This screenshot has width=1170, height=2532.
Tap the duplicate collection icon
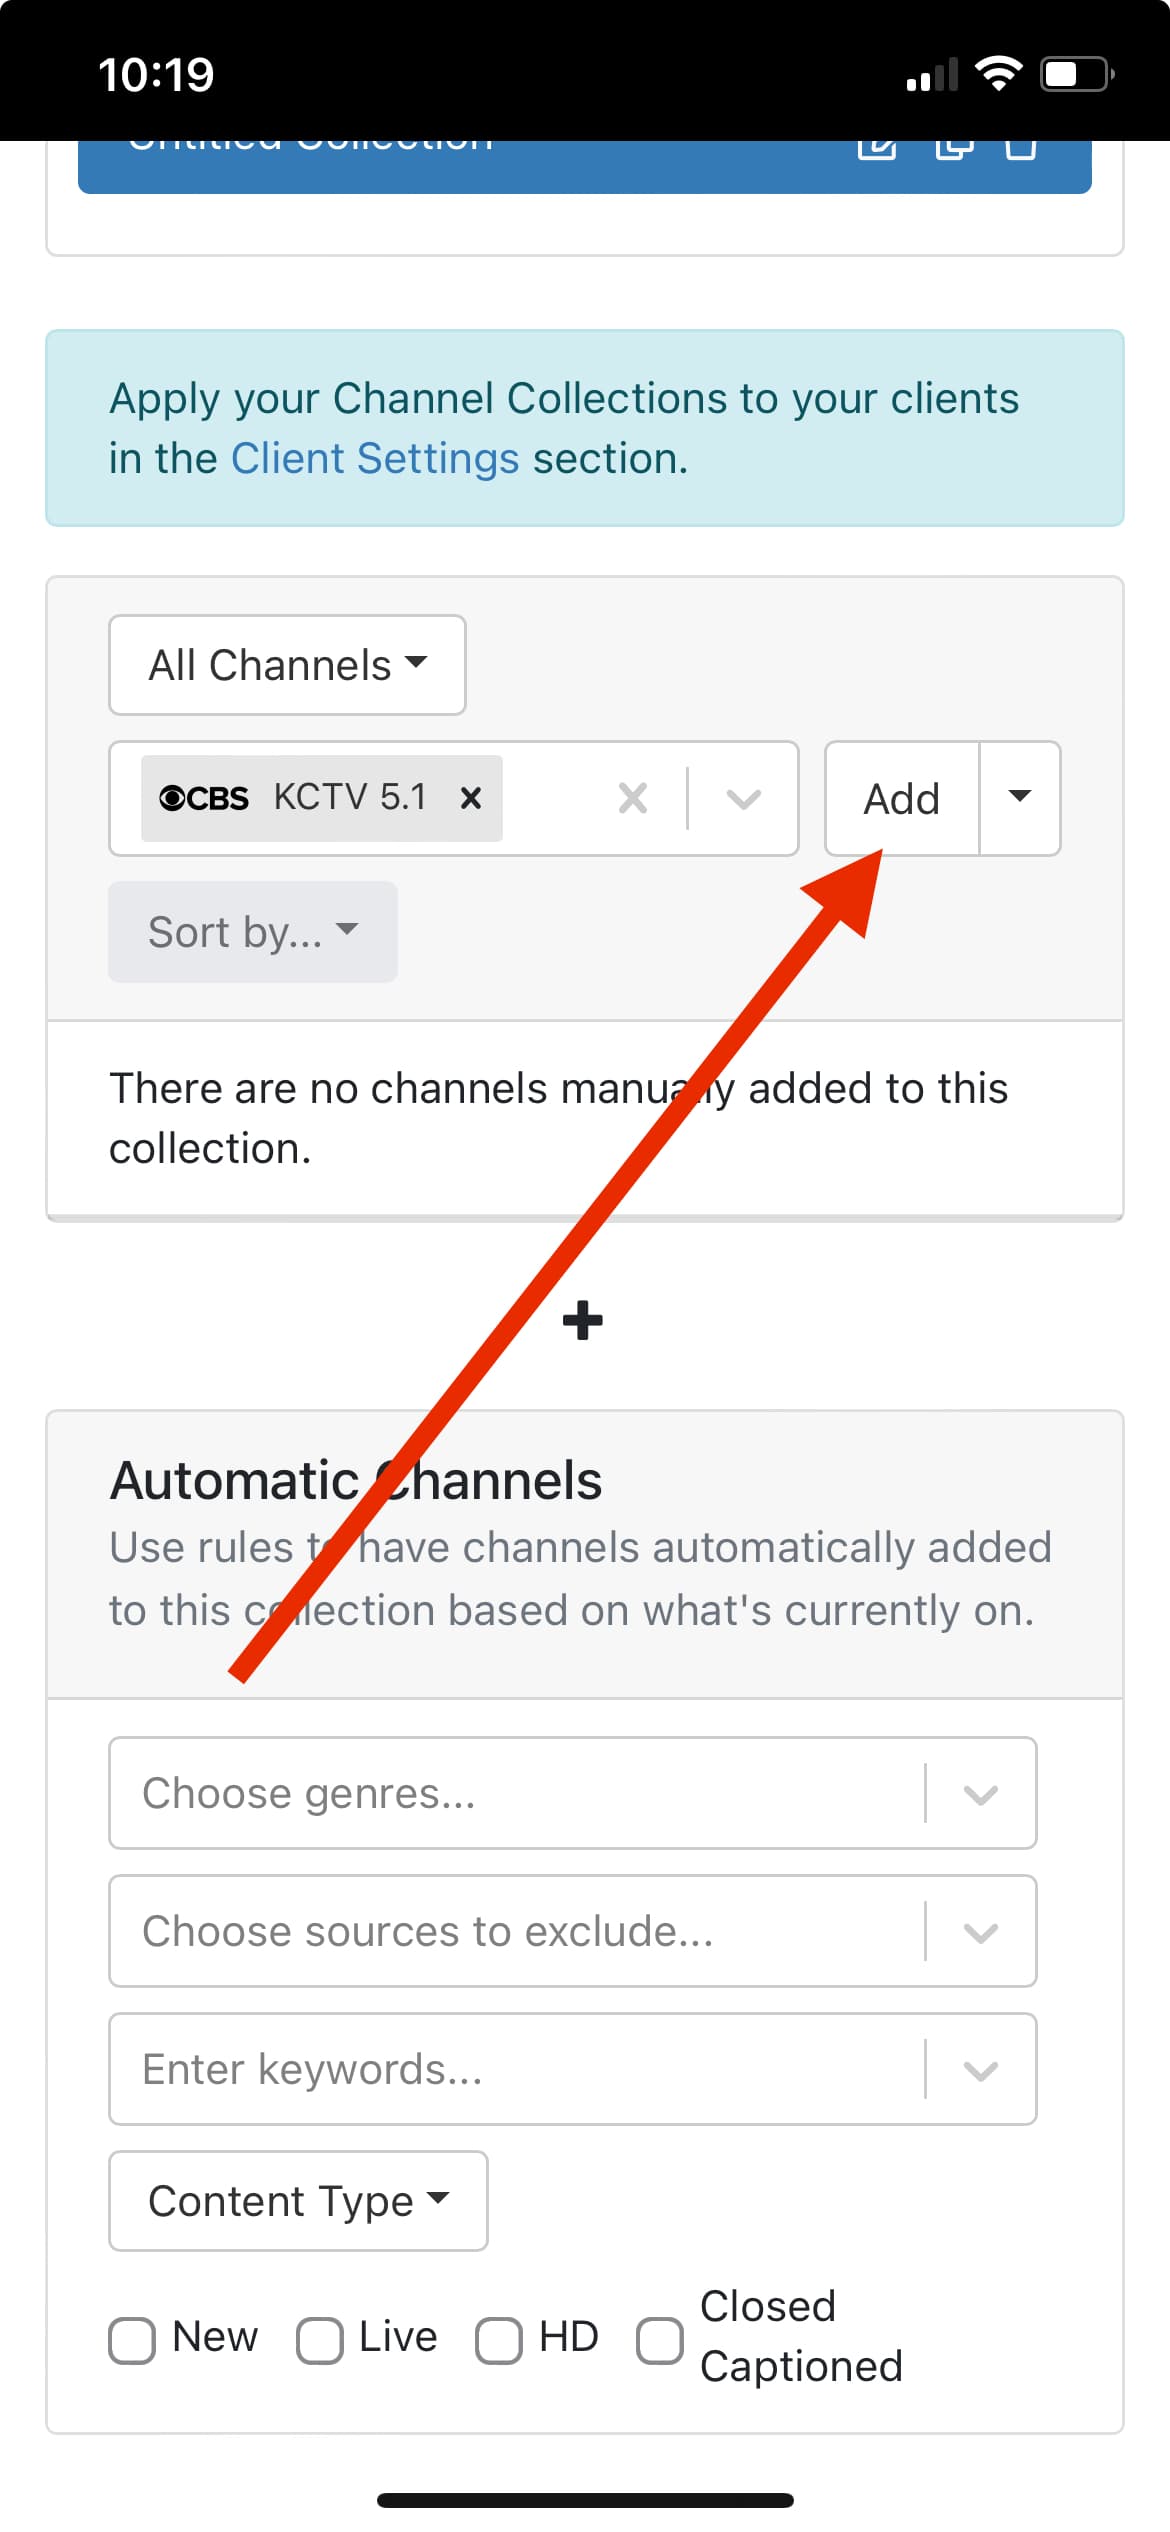coord(954,148)
